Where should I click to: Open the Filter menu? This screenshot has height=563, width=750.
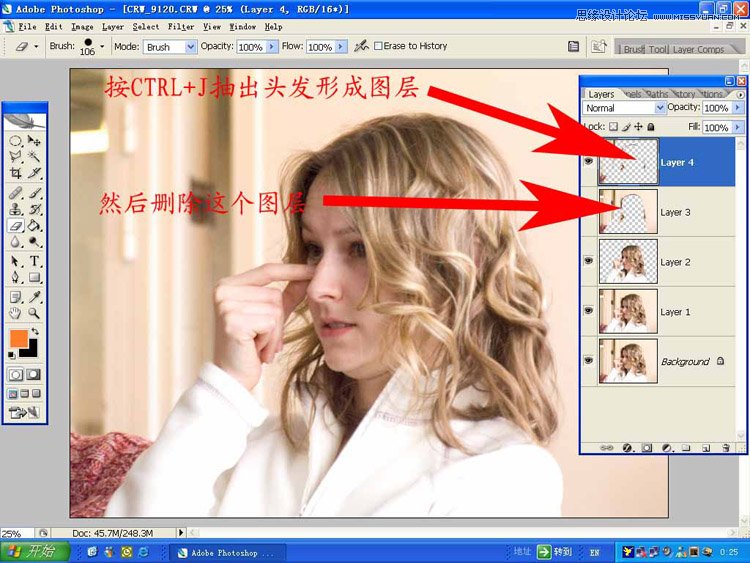coord(181,27)
